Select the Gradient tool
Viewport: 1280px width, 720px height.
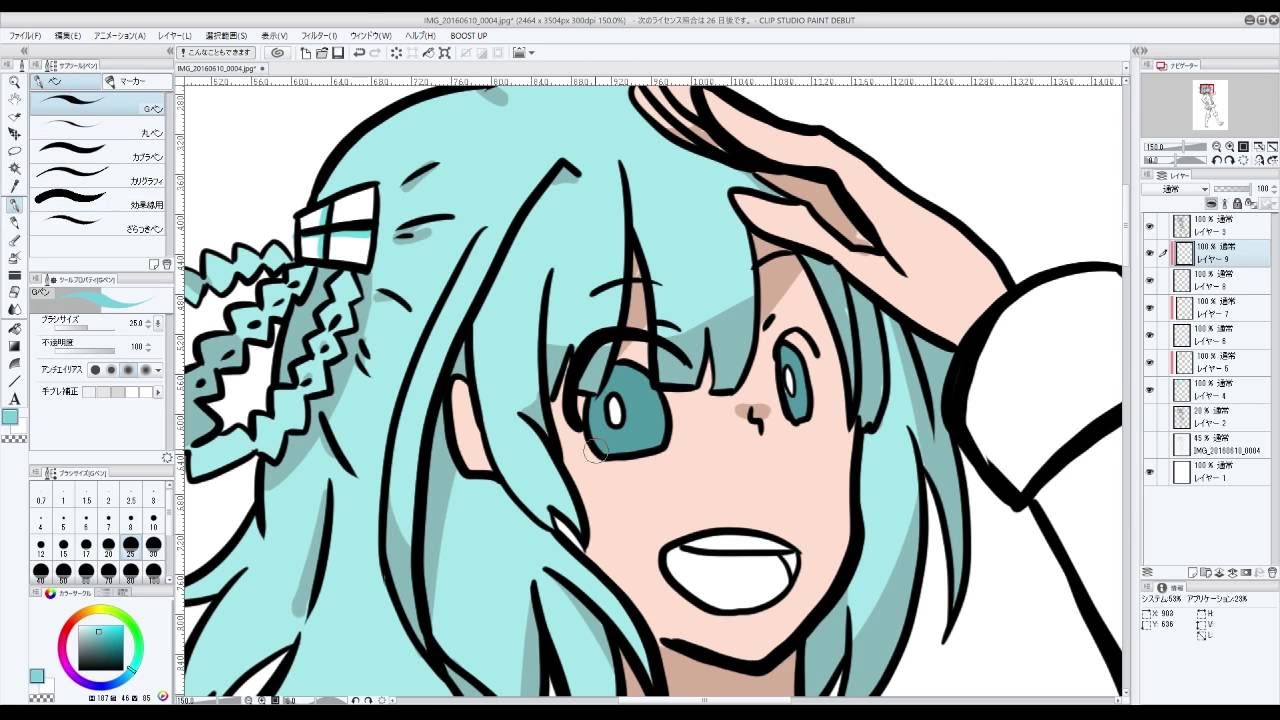[14, 346]
